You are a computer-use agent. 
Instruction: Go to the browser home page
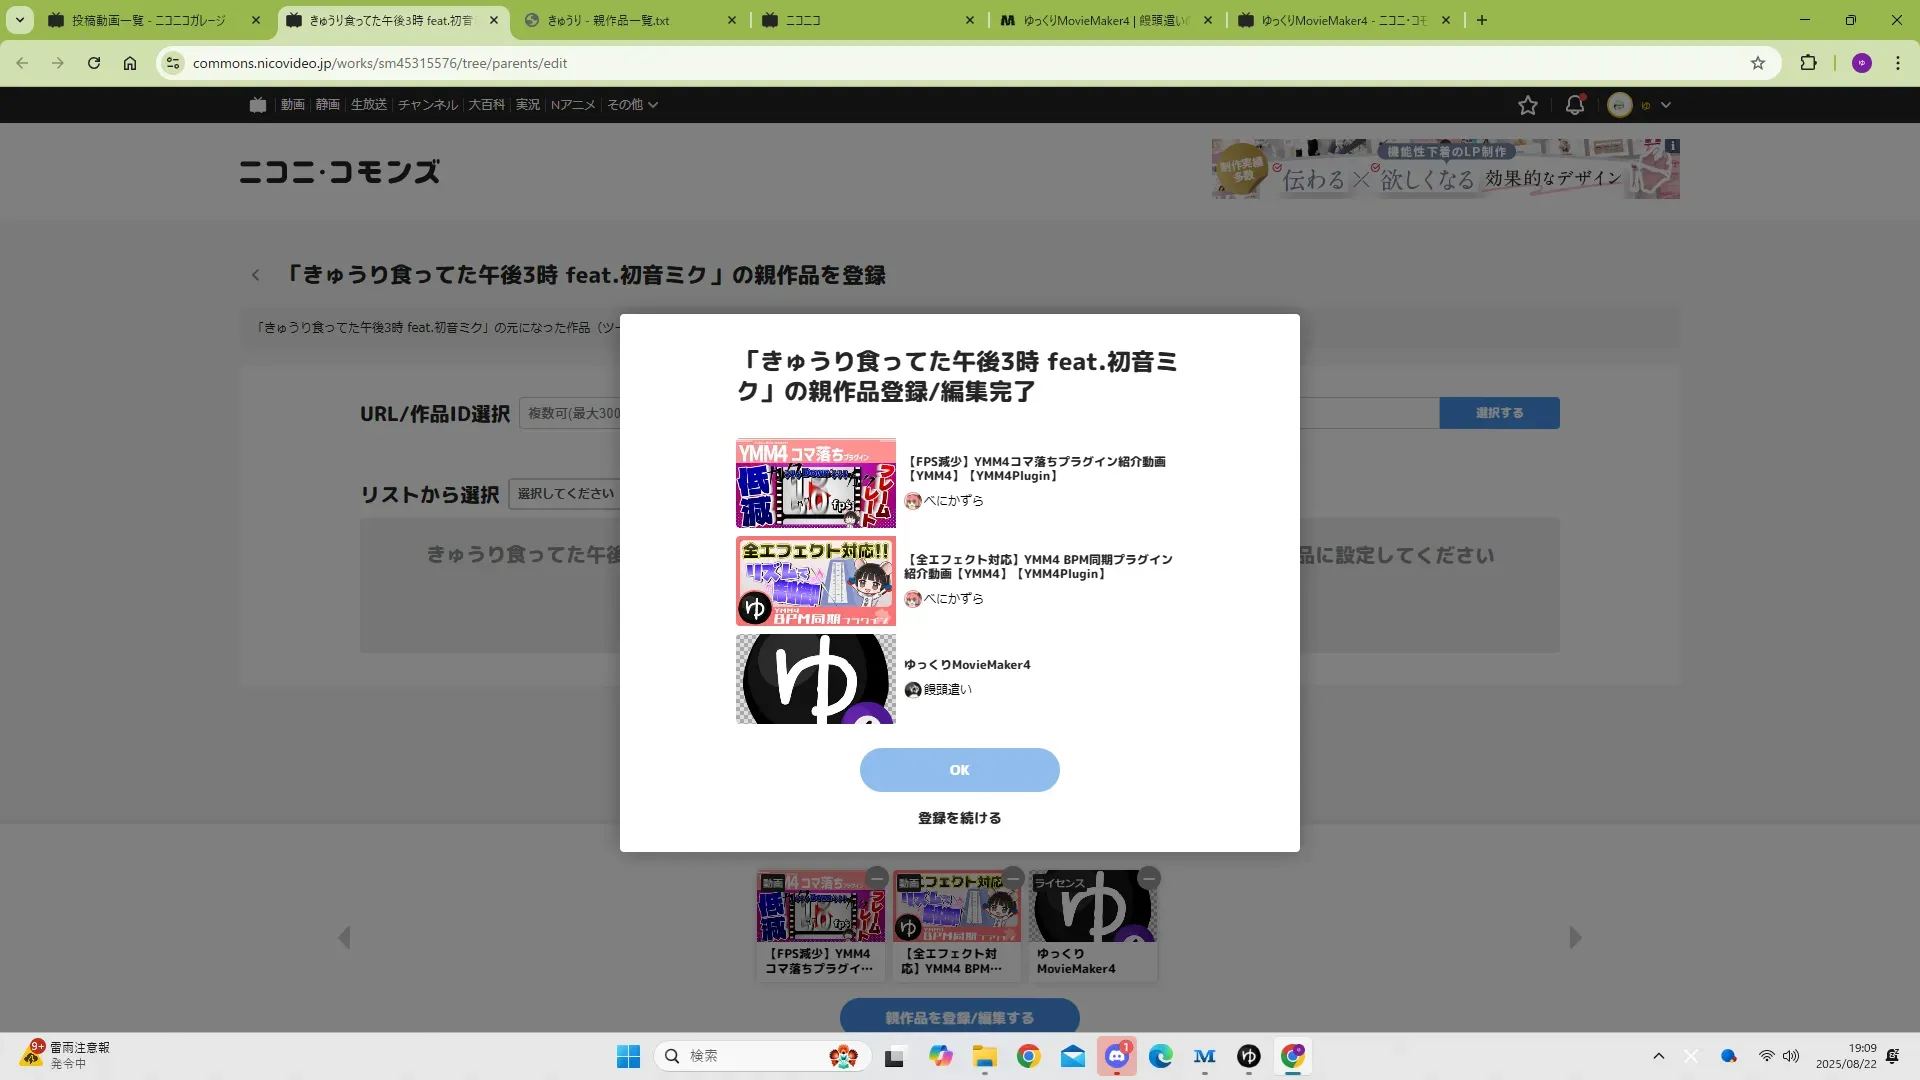(x=130, y=63)
